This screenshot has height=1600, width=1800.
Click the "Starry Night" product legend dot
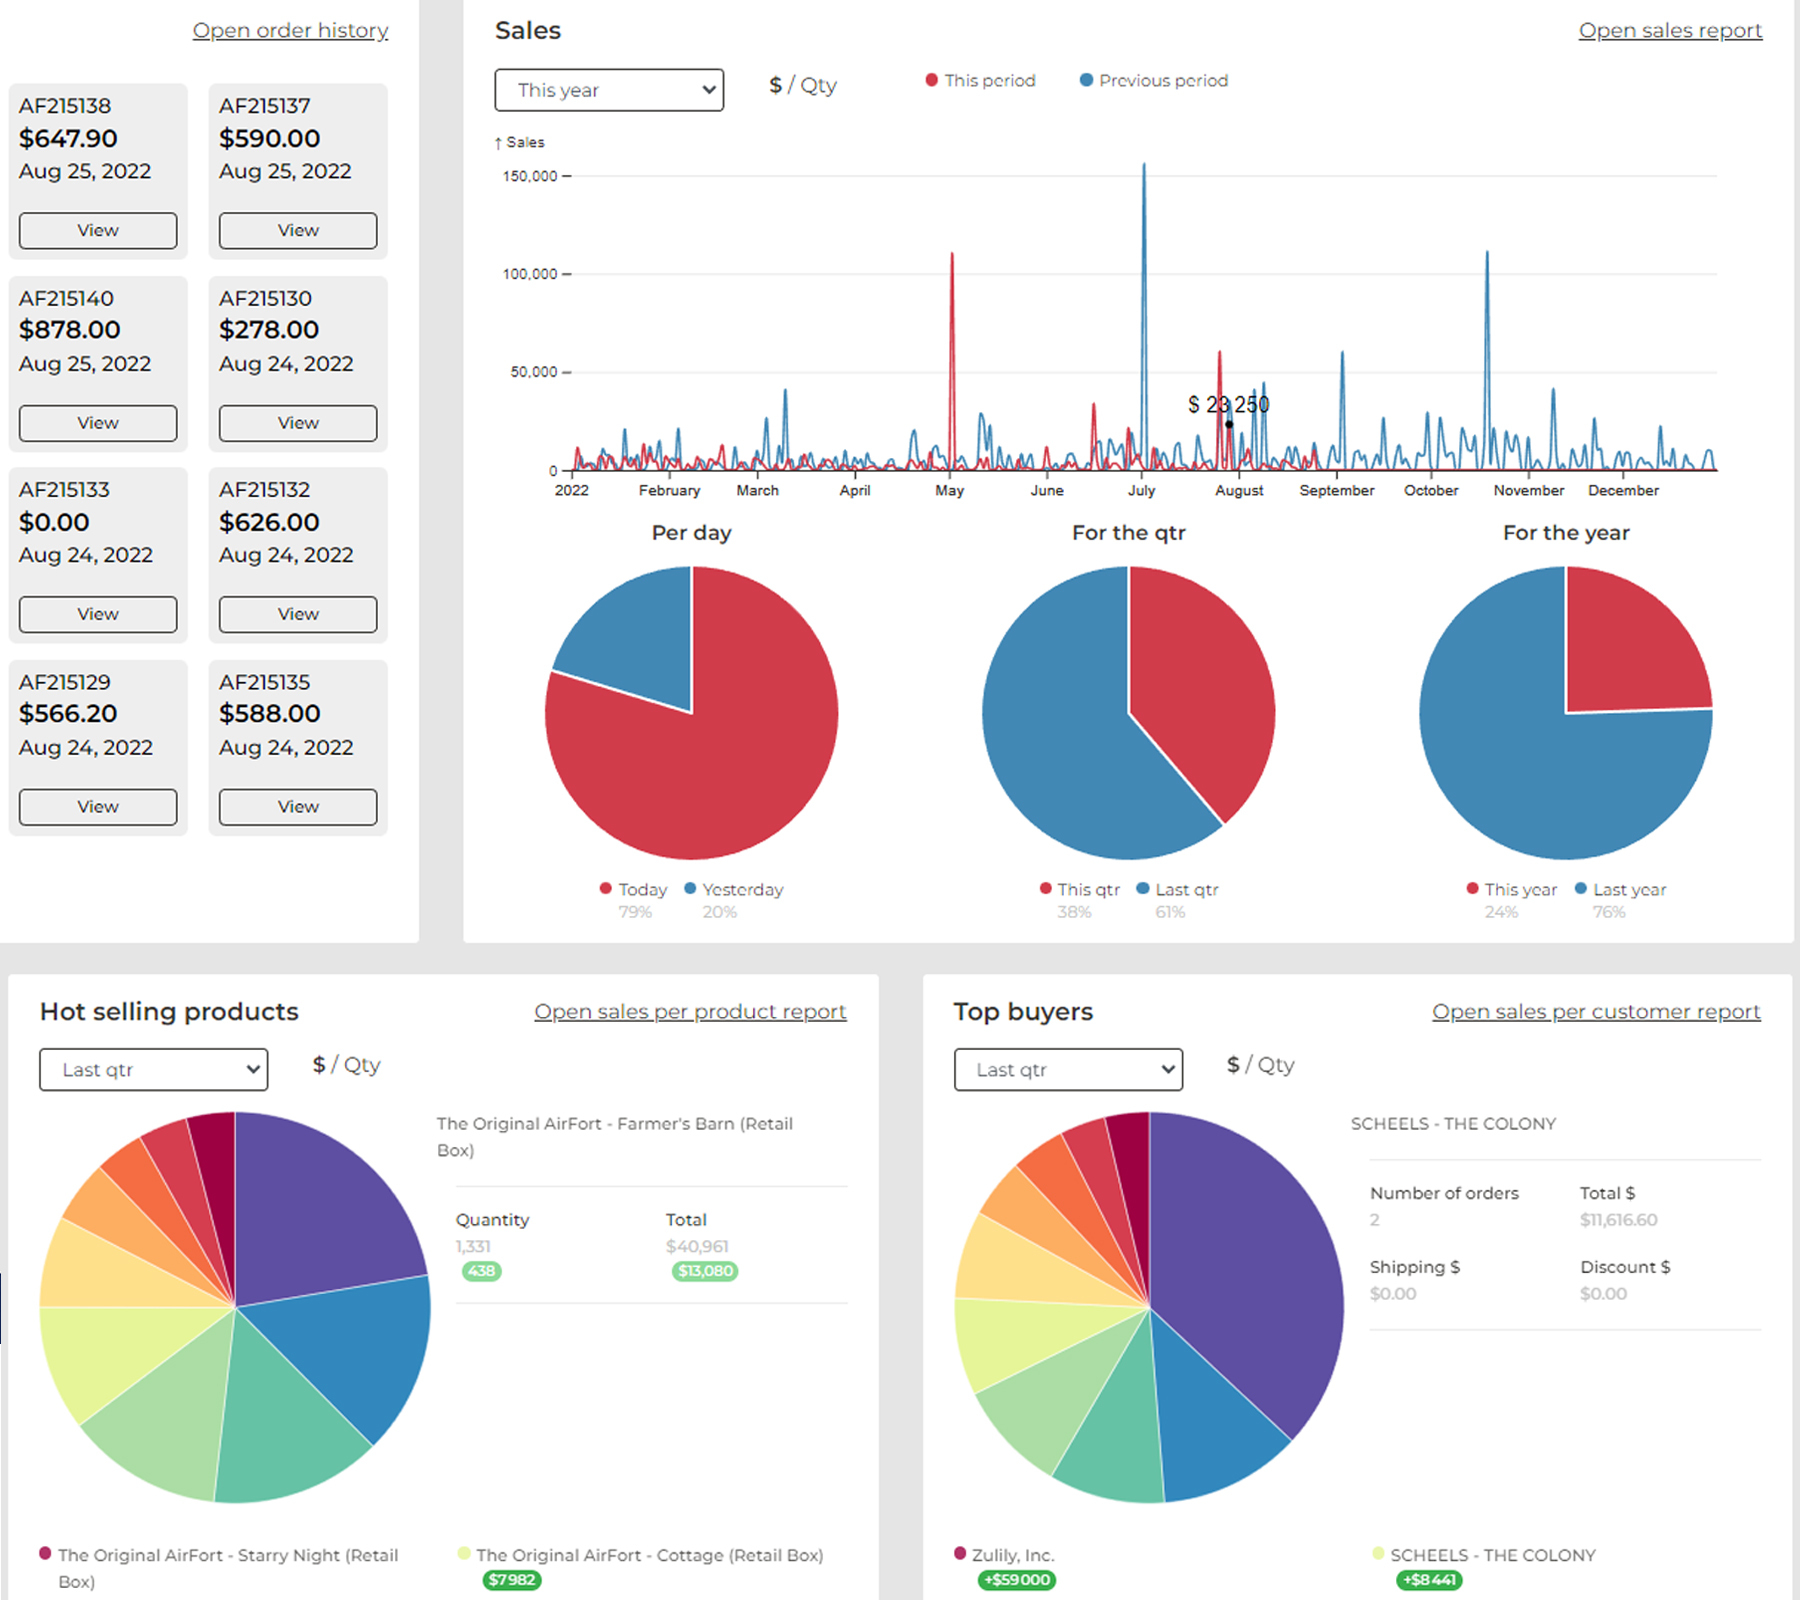pos(44,1555)
